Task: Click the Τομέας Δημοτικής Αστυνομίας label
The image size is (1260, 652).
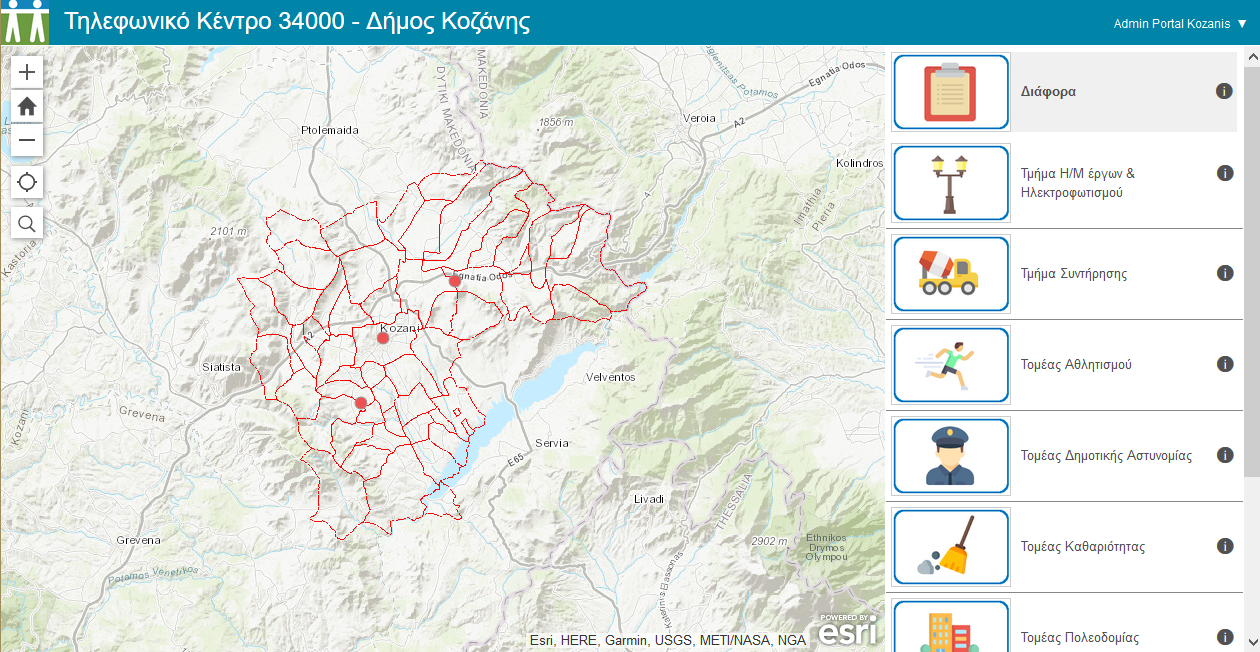Action: click(1106, 456)
